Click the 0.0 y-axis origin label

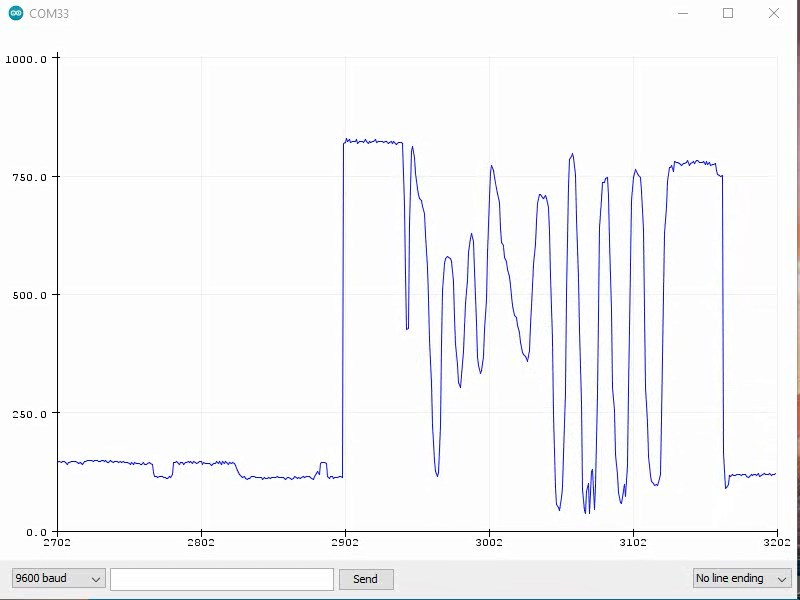[38, 531]
